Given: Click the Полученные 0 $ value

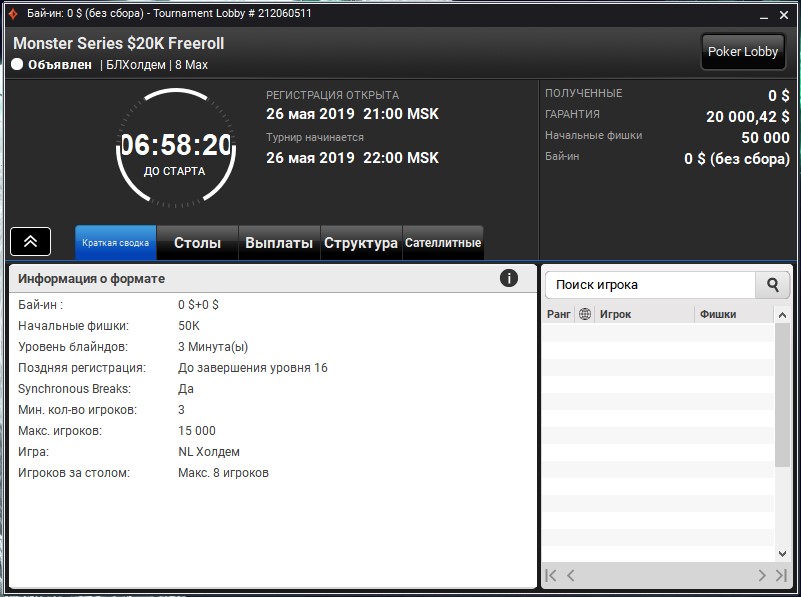Looking at the screenshot, I should 779,95.
